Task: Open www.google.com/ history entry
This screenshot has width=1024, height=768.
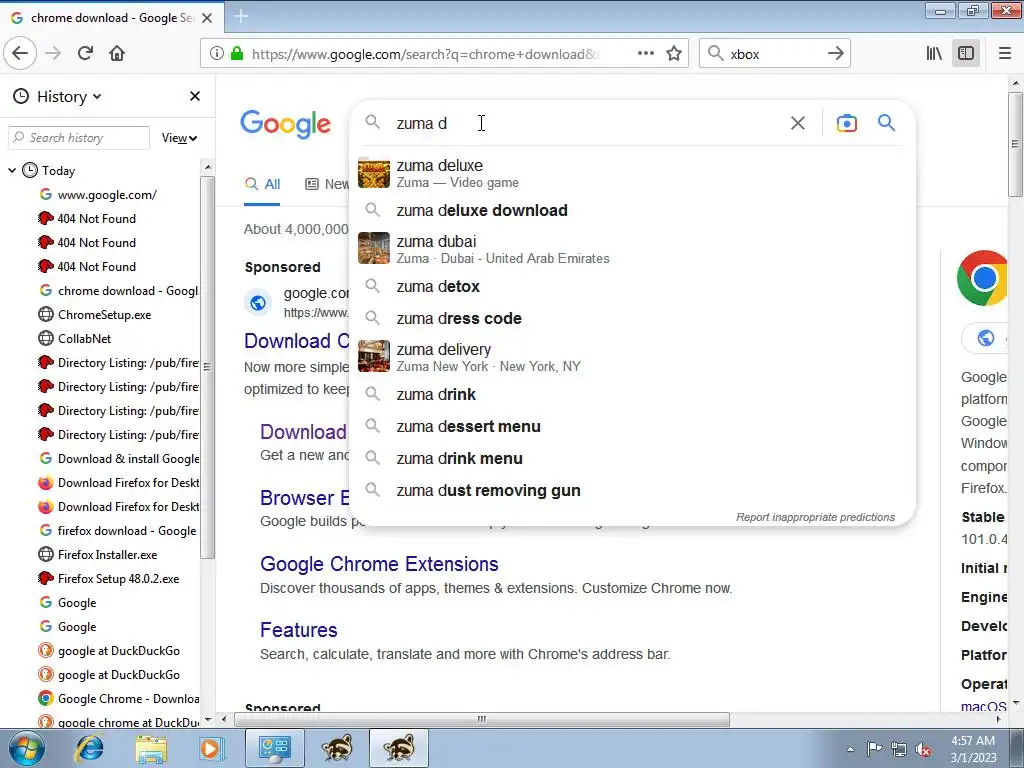Action: [x=107, y=195]
